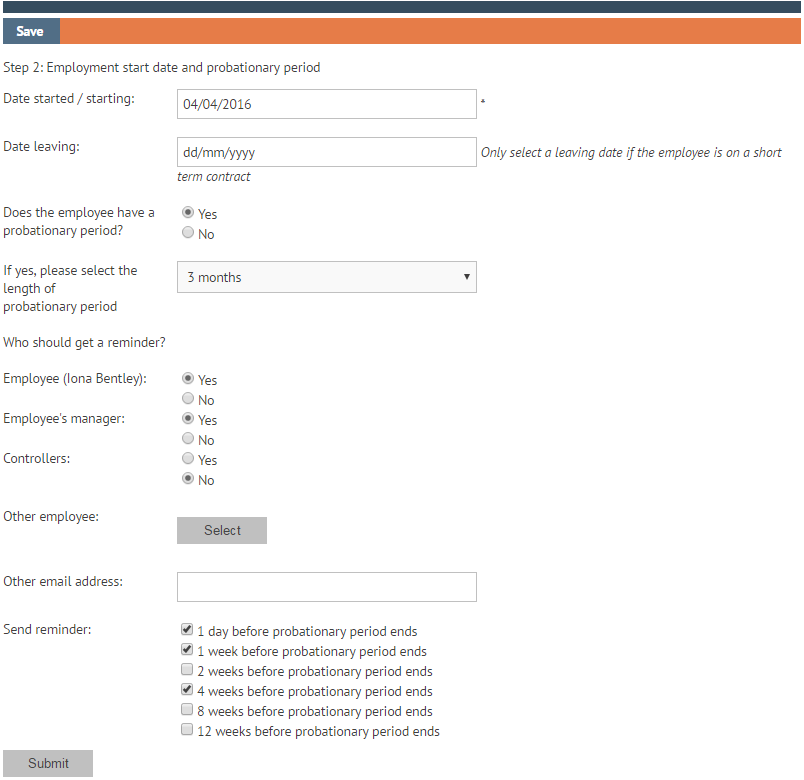Viewport: 804px width, 780px height.
Task: Open the Select dialog for other employee
Action: 221,530
